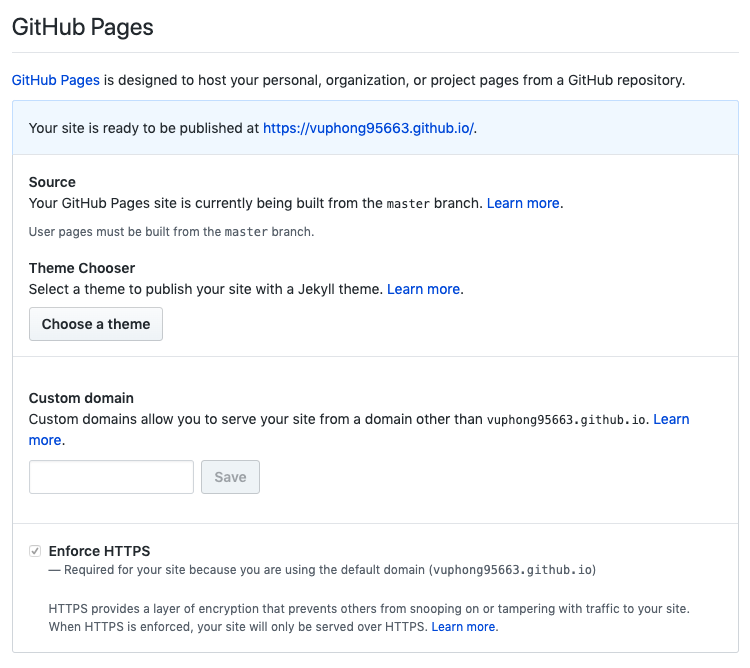Focus the custom domain text field
The image size is (750, 668).
click(111, 477)
